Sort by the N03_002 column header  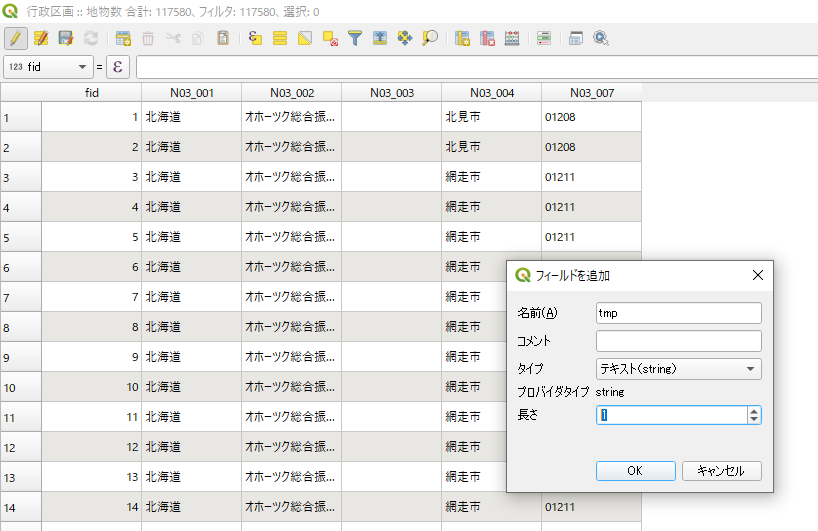coord(292,93)
